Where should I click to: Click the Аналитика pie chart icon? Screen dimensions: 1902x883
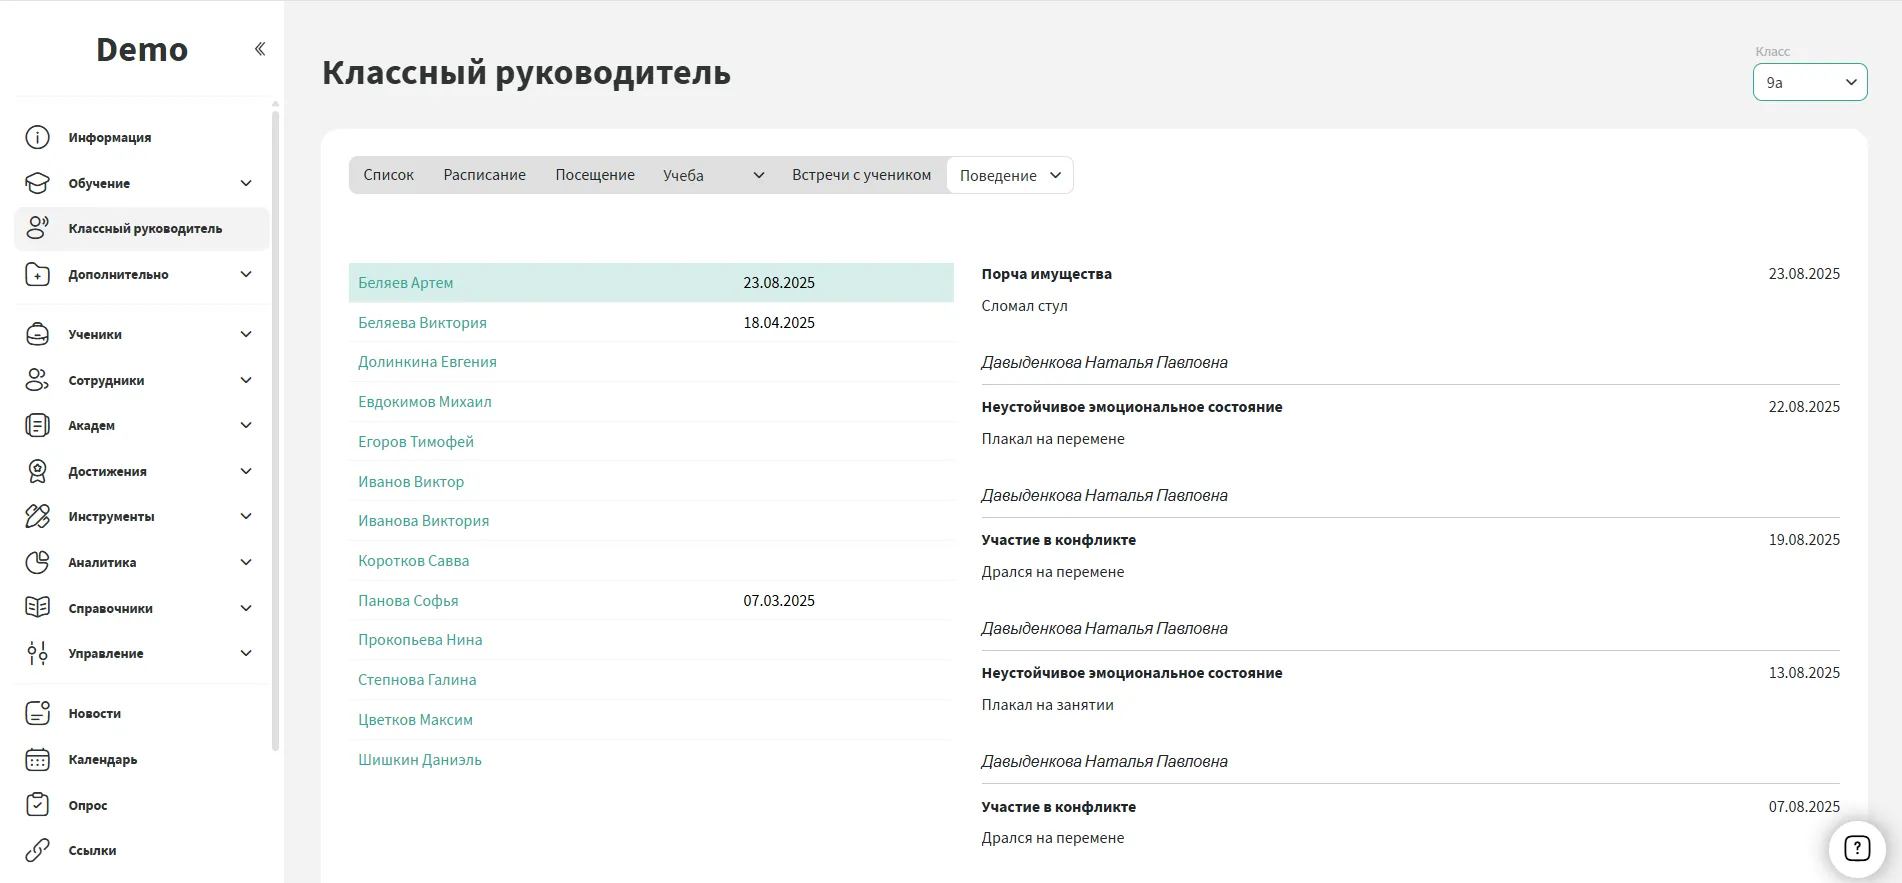coord(37,562)
